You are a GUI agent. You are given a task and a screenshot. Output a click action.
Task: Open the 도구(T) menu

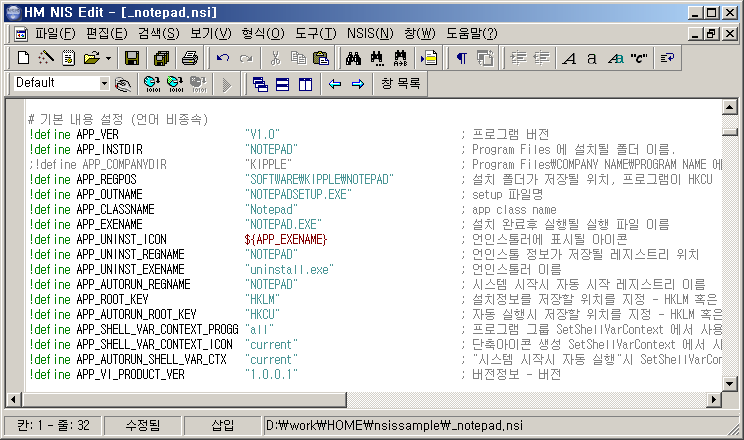[316, 33]
